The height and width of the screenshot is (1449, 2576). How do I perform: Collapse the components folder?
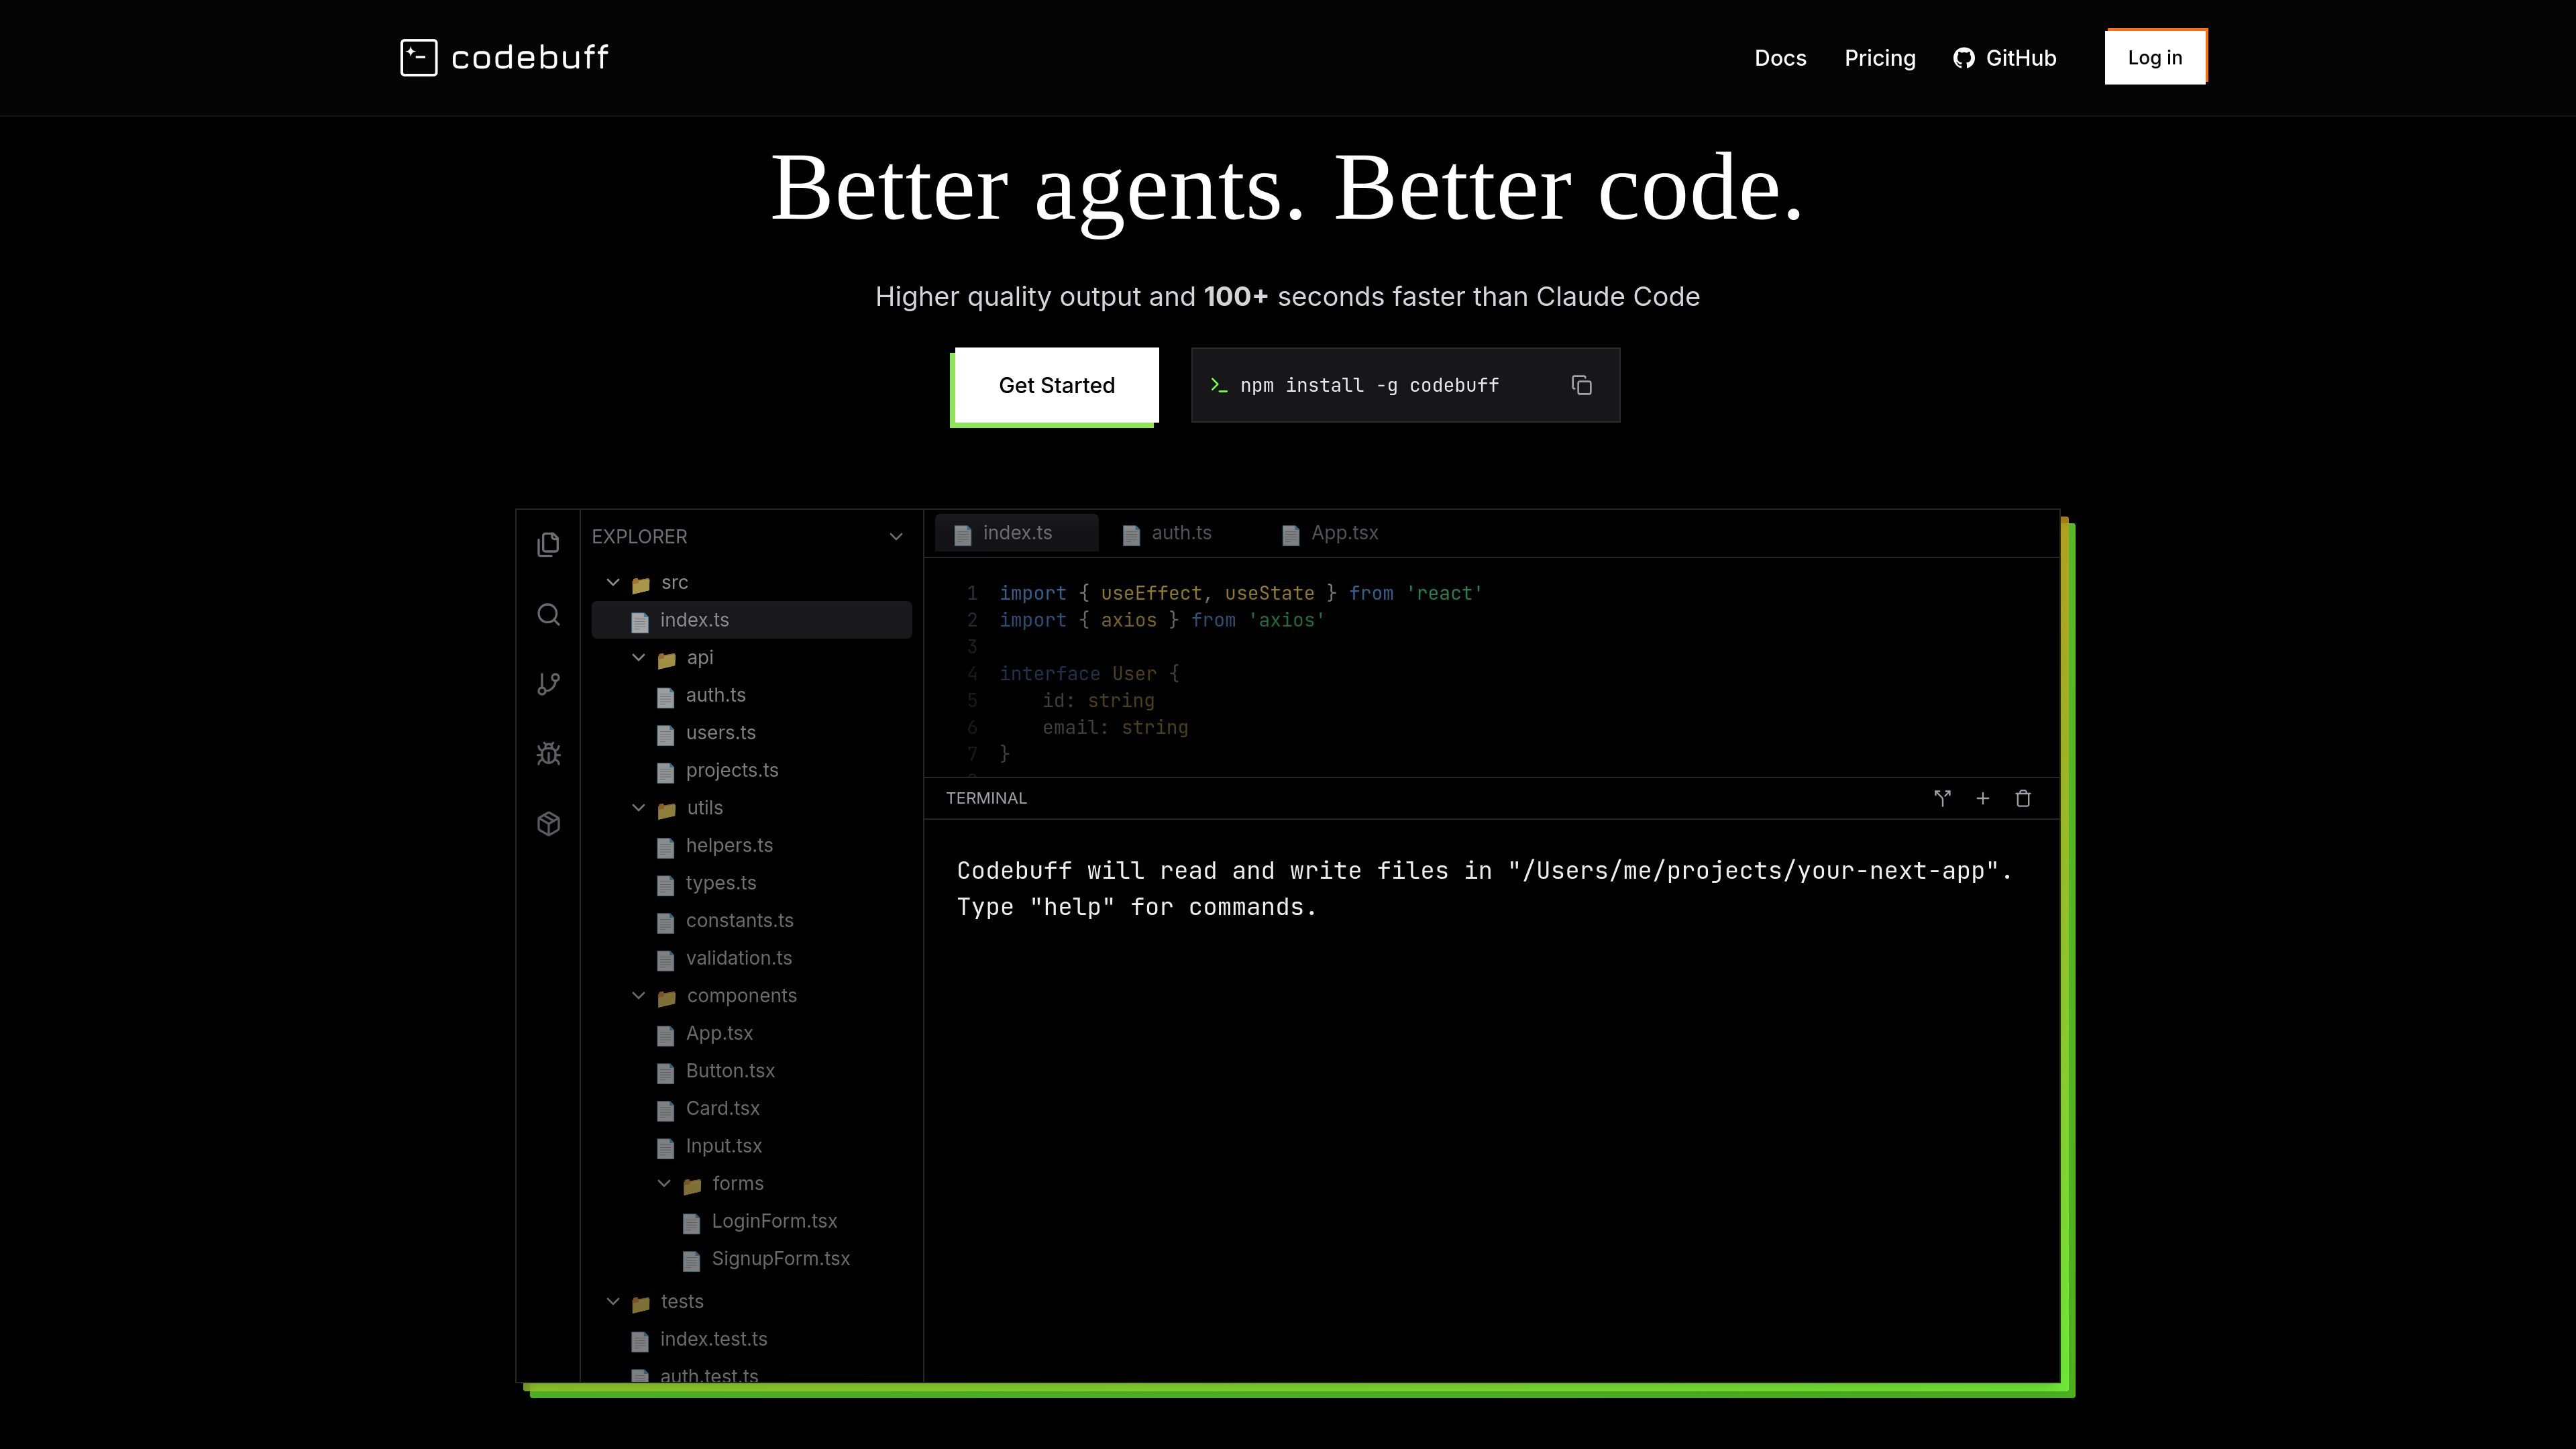[639, 996]
